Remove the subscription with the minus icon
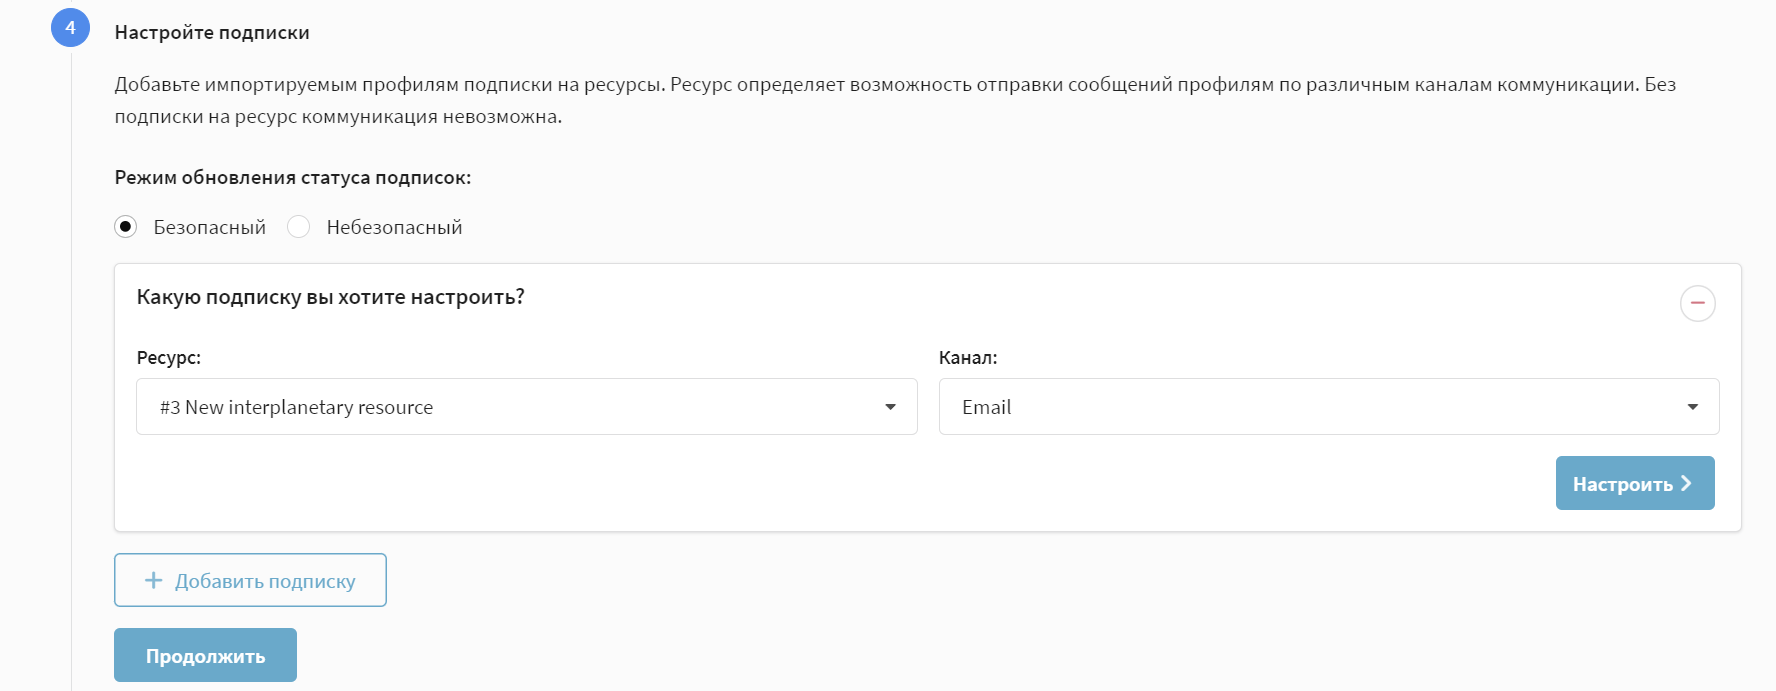 click(x=1697, y=303)
